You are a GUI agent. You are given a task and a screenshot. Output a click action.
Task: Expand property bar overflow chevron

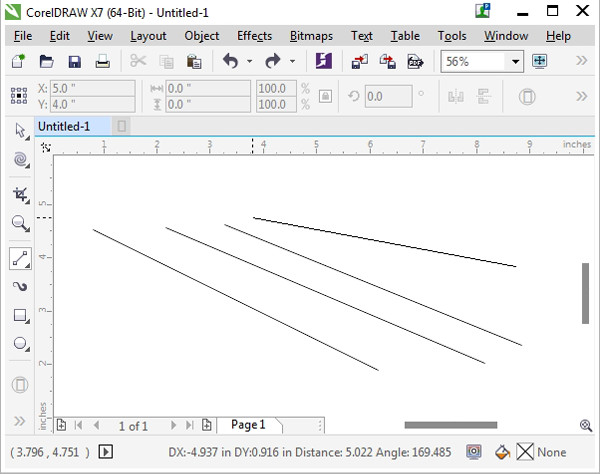point(582,96)
